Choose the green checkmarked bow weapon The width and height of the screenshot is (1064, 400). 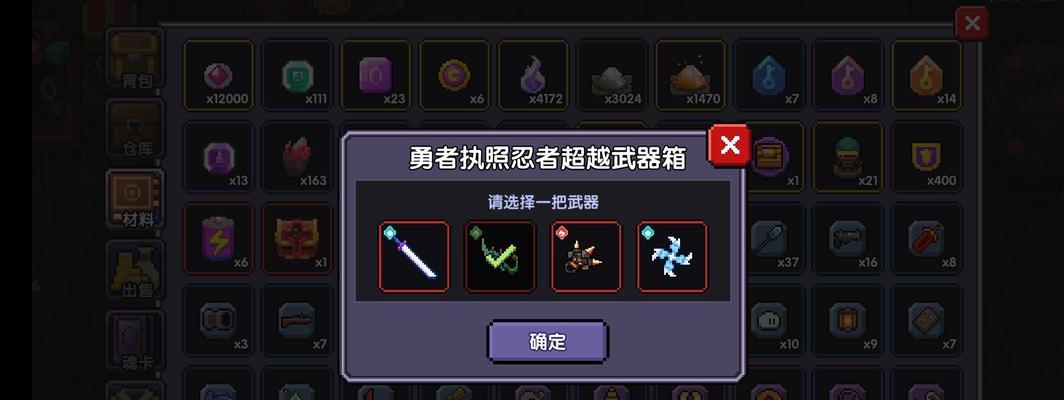[x=500, y=257]
